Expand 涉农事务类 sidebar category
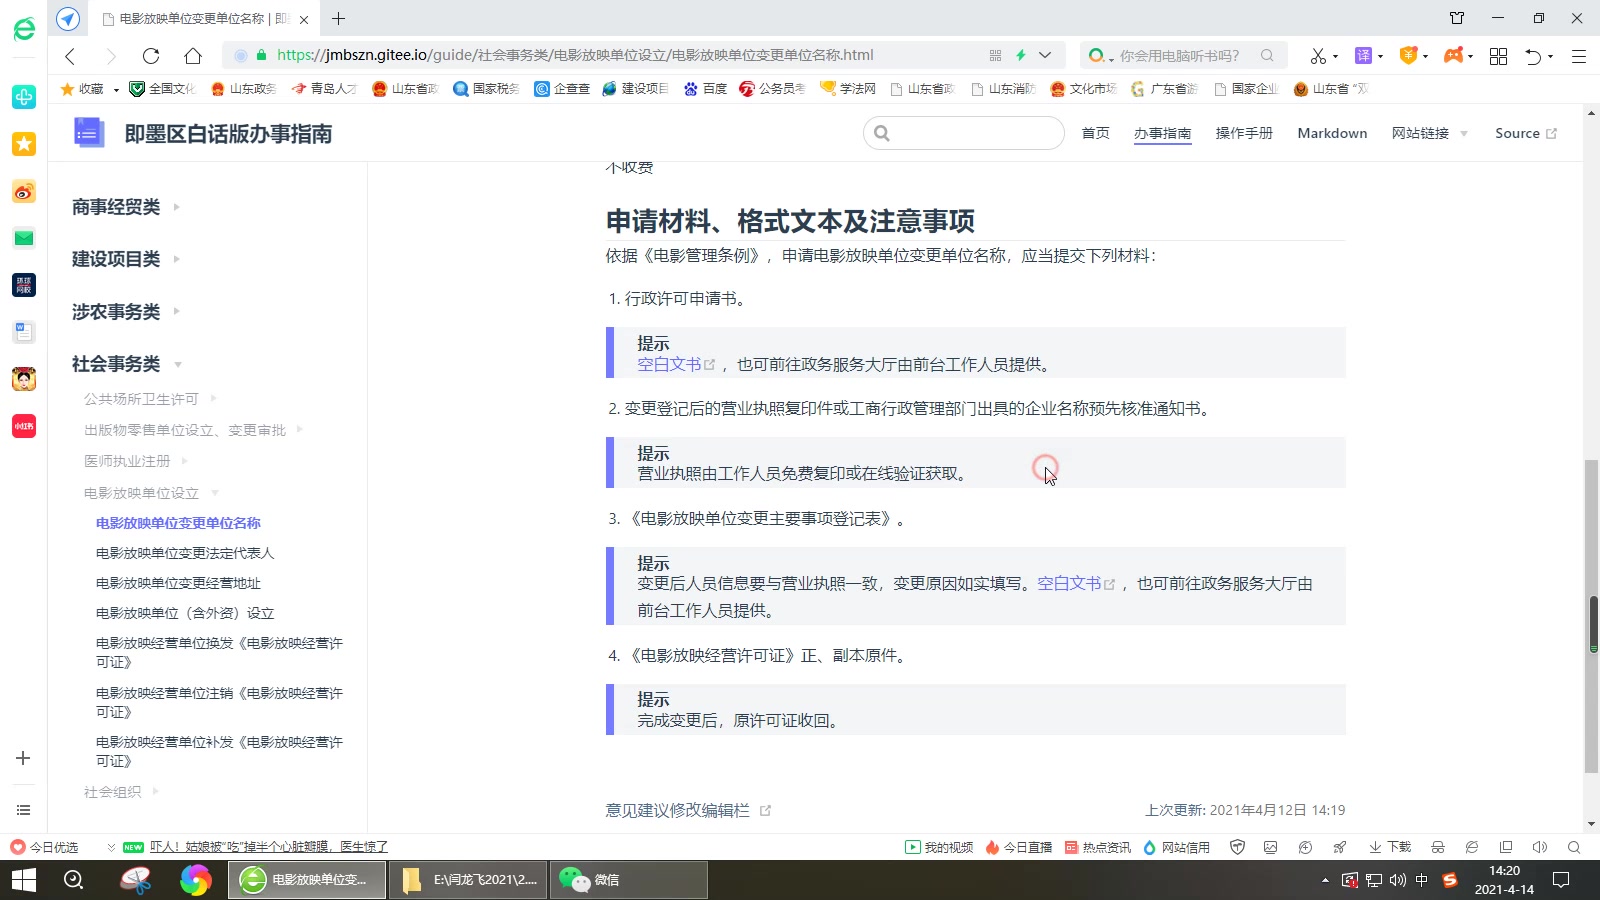The height and width of the screenshot is (900, 1600). (125, 312)
